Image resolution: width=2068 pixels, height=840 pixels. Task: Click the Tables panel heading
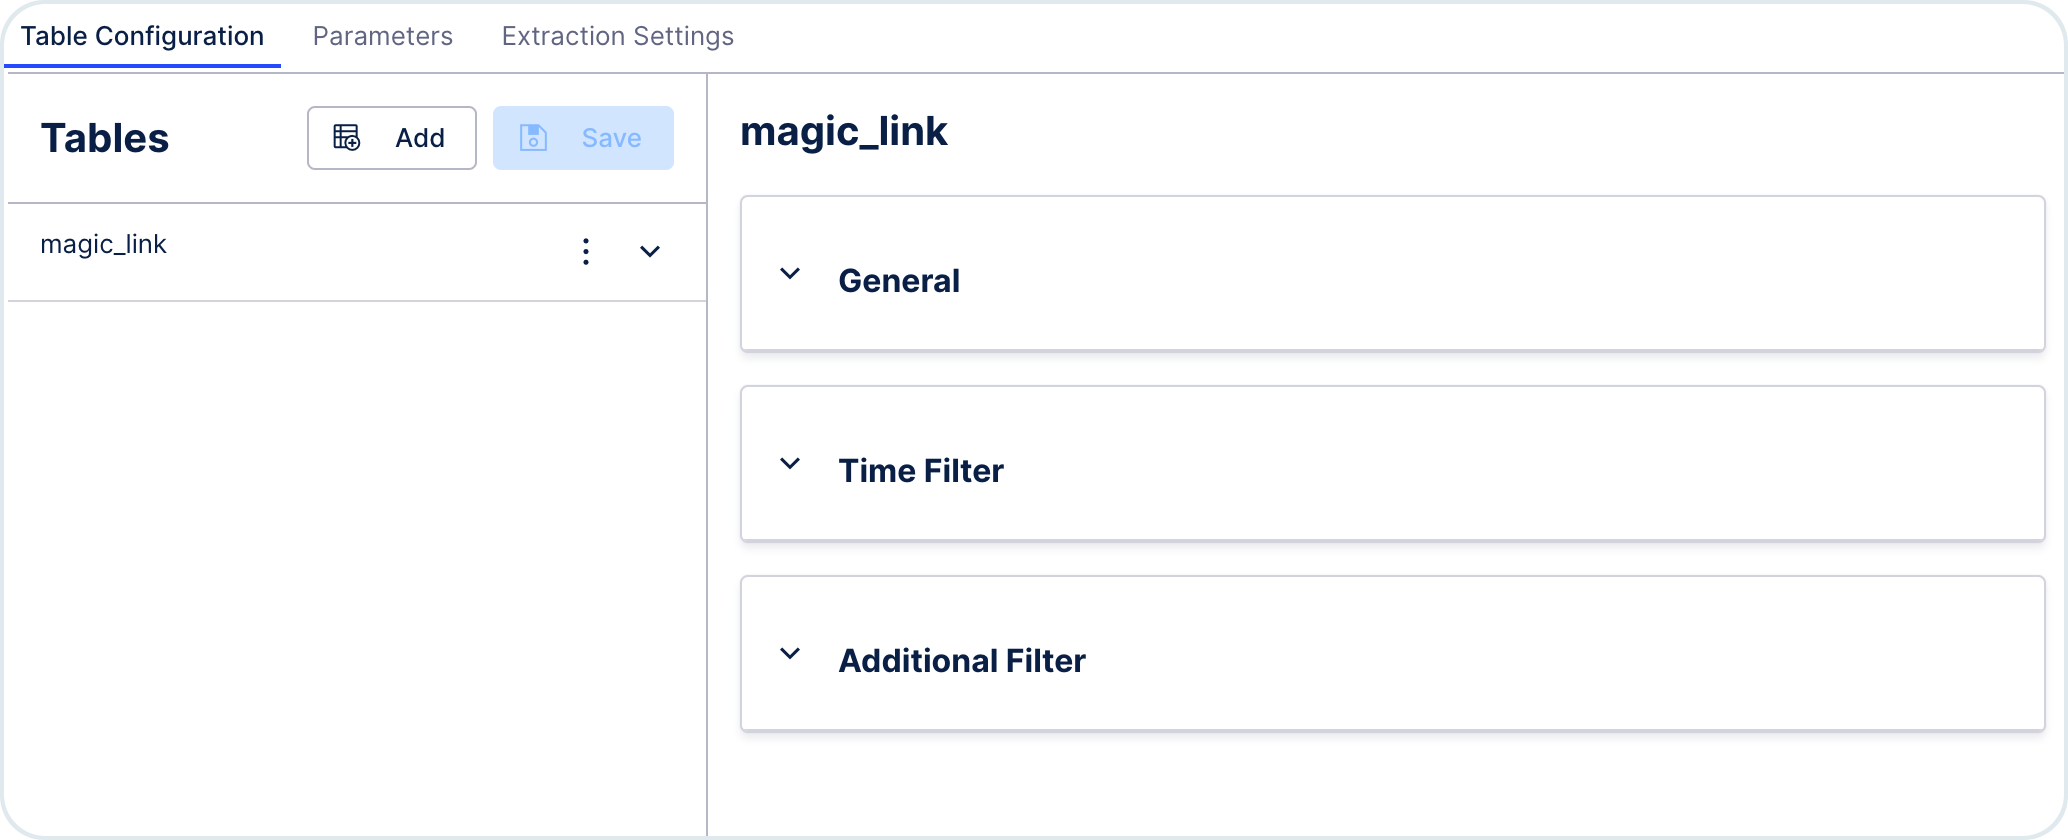(x=105, y=138)
